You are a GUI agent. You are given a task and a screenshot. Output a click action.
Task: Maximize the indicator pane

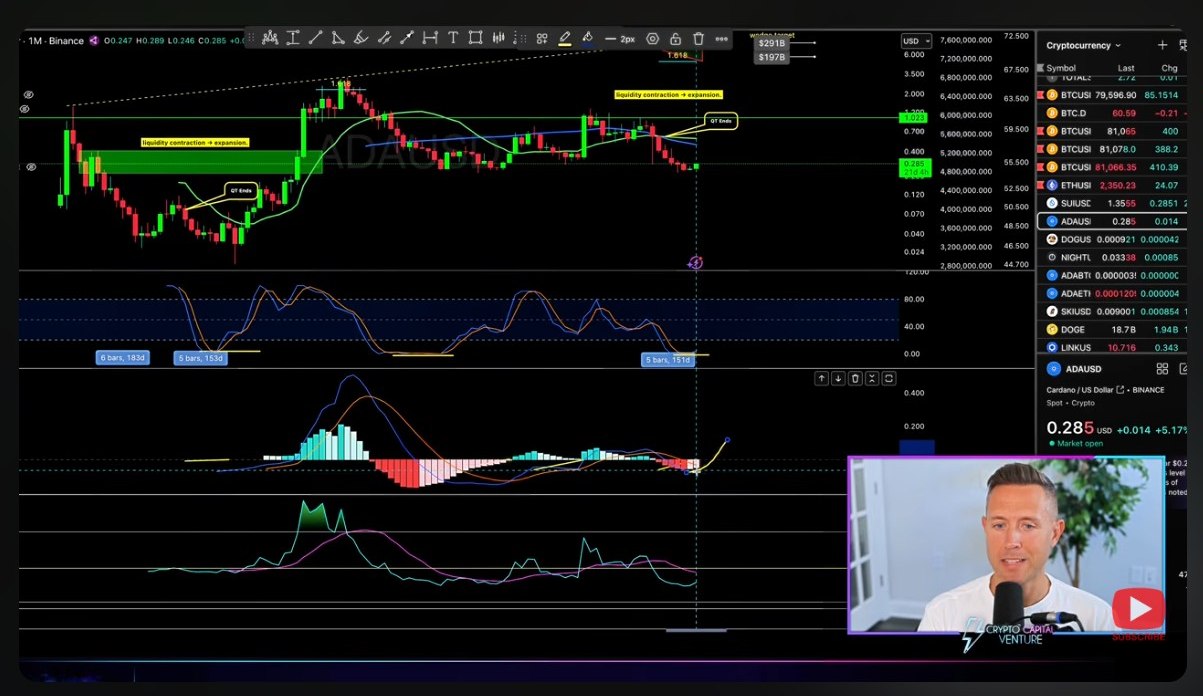[888, 378]
